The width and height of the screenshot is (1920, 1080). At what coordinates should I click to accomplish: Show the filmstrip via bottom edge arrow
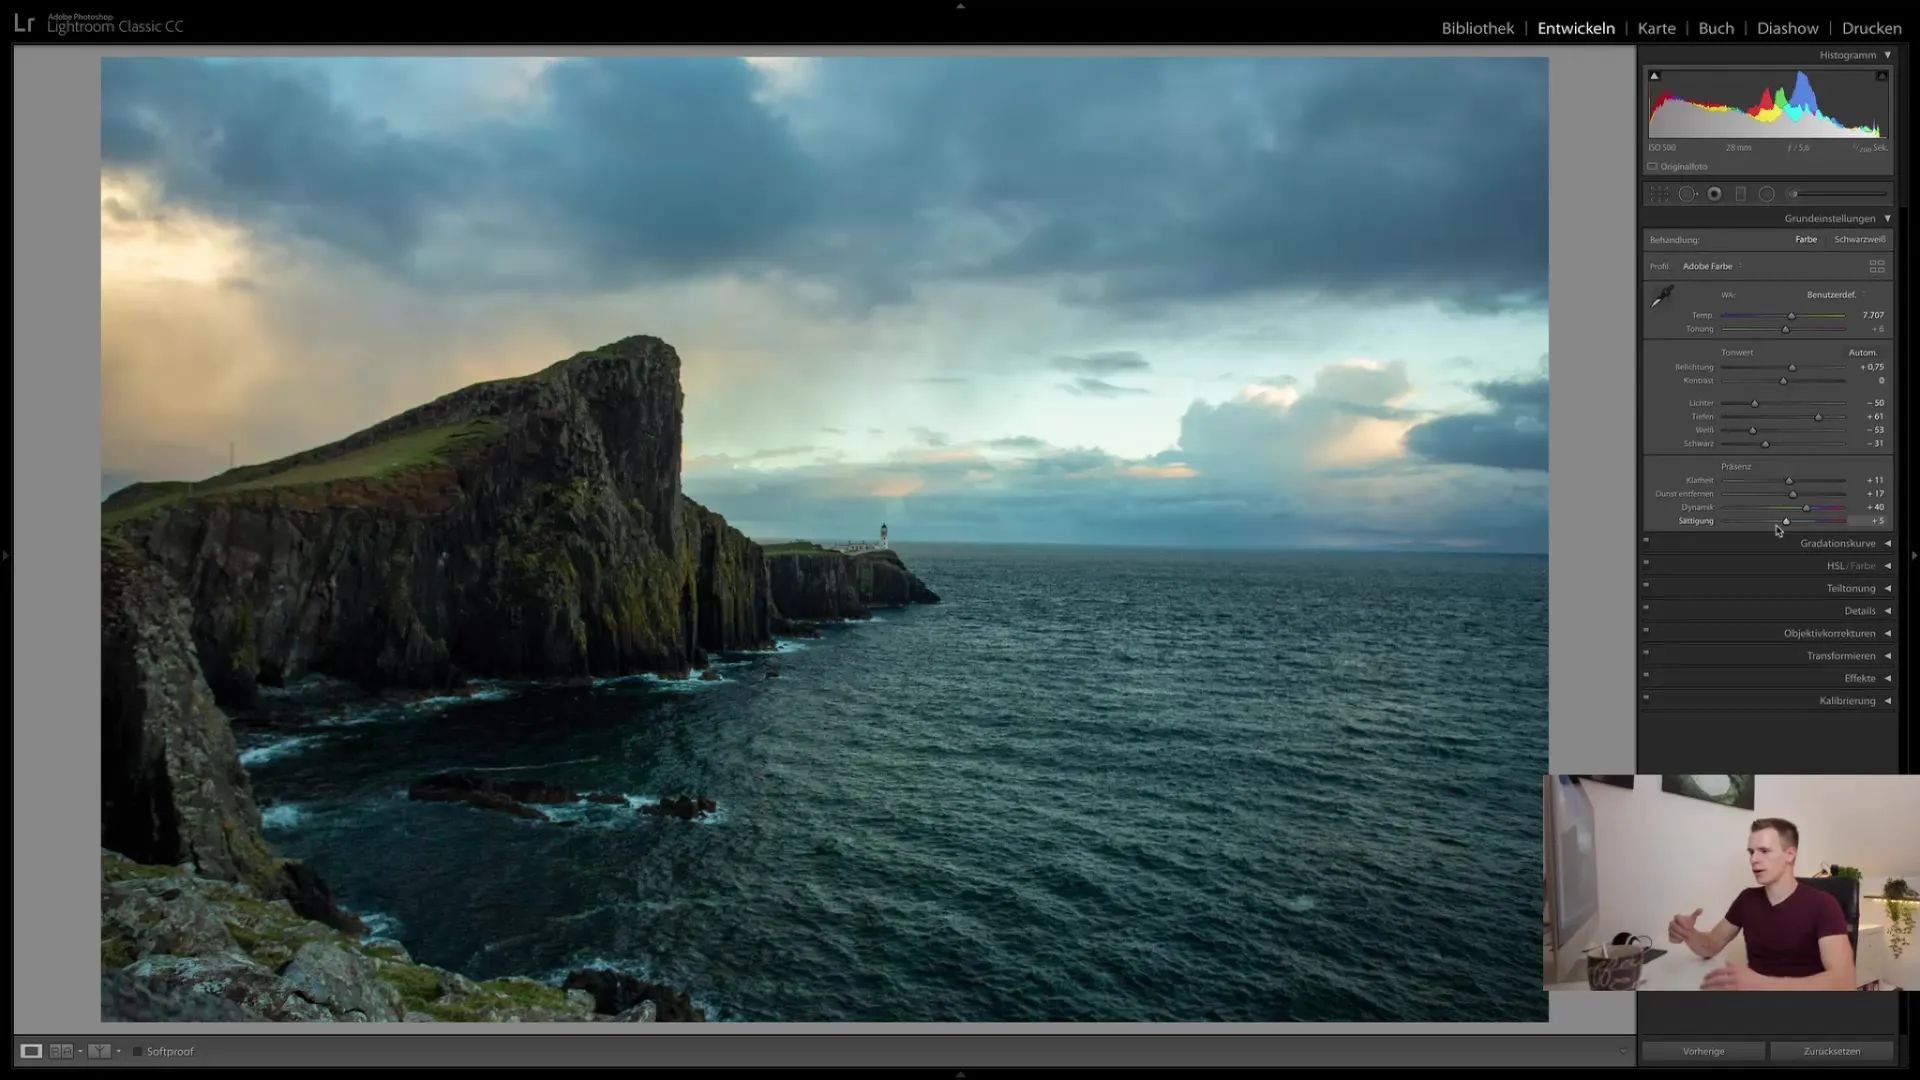[960, 1074]
